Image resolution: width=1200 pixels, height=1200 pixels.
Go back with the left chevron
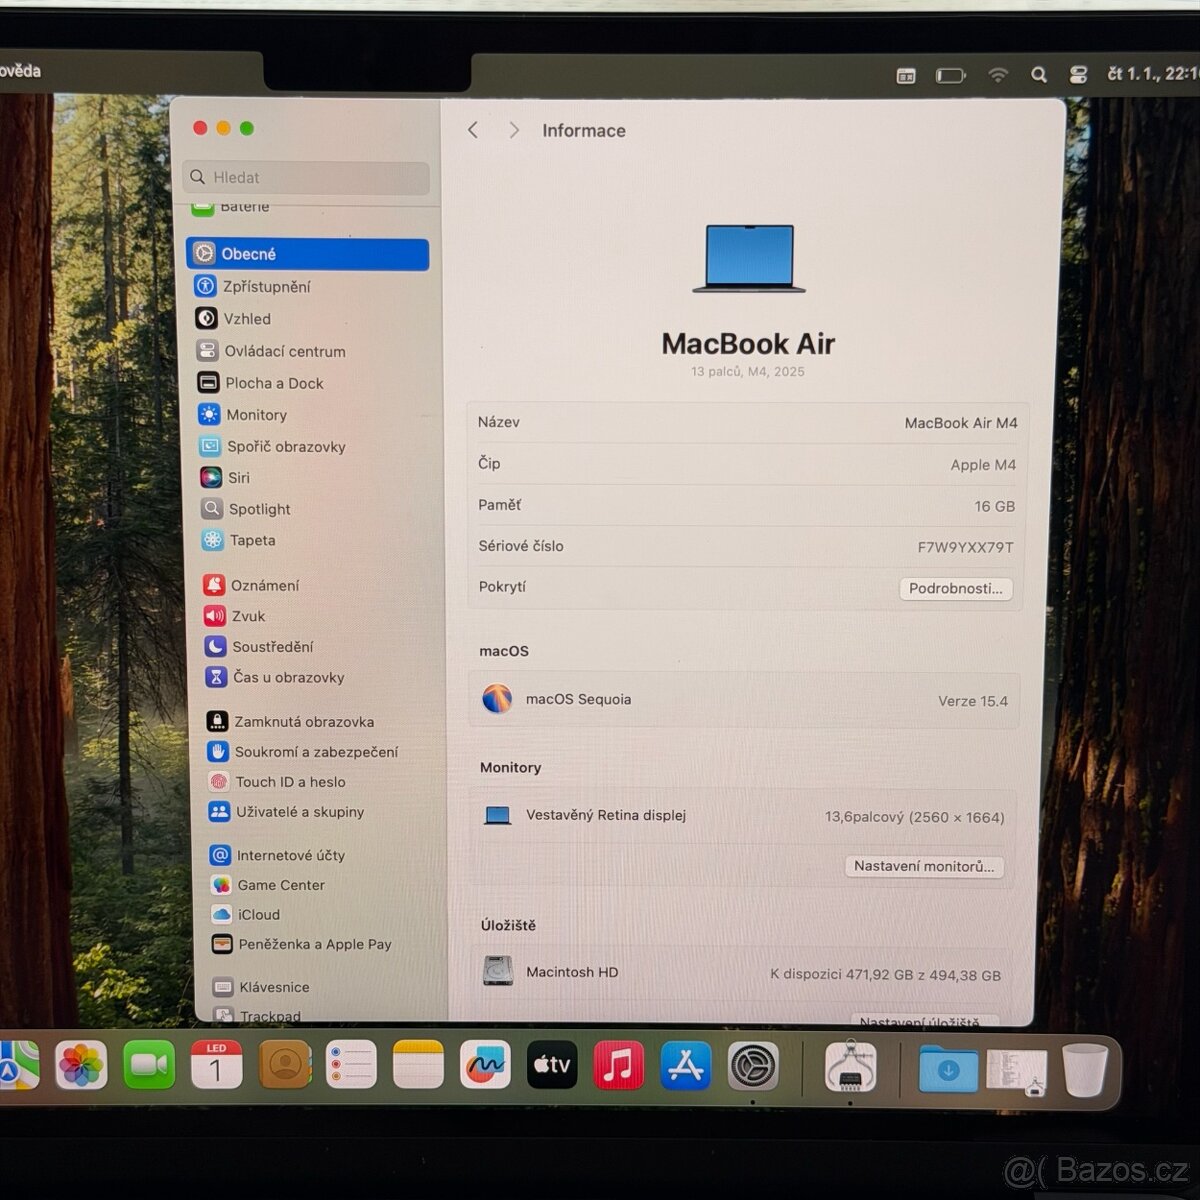click(x=473, y=130)
